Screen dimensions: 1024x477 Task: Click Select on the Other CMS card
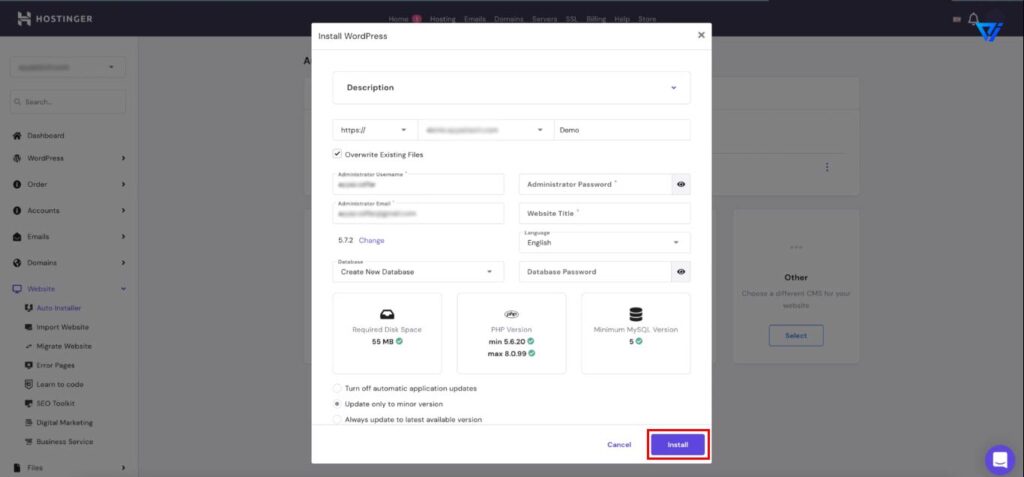pyautogui.click(x=795, y=335)
